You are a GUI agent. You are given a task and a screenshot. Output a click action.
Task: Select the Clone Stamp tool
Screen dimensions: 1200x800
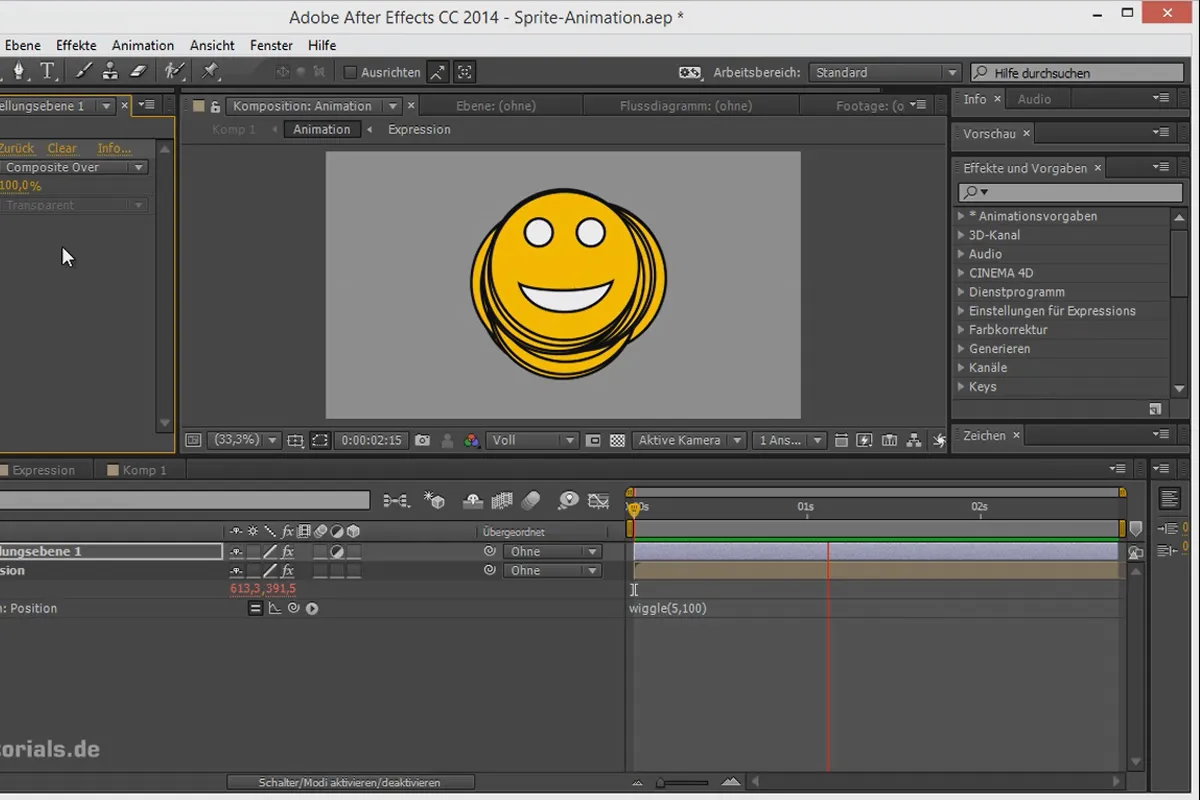pos(110,71)
